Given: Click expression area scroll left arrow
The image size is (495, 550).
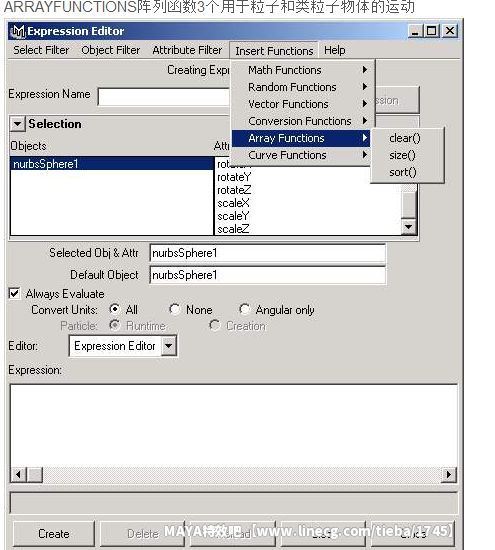Looking at the screenshot, I should tap(19, 475).
